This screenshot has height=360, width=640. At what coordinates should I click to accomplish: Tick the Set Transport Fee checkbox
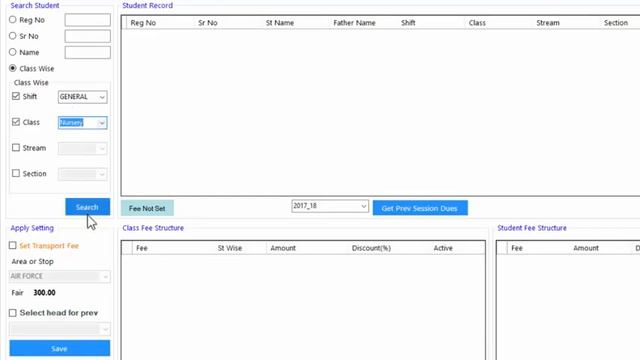tap(13, 245)
